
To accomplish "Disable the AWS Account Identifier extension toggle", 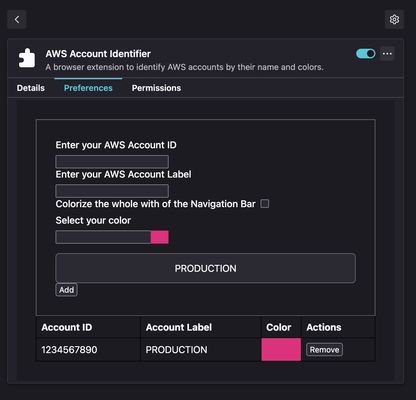I will point(365,54).
